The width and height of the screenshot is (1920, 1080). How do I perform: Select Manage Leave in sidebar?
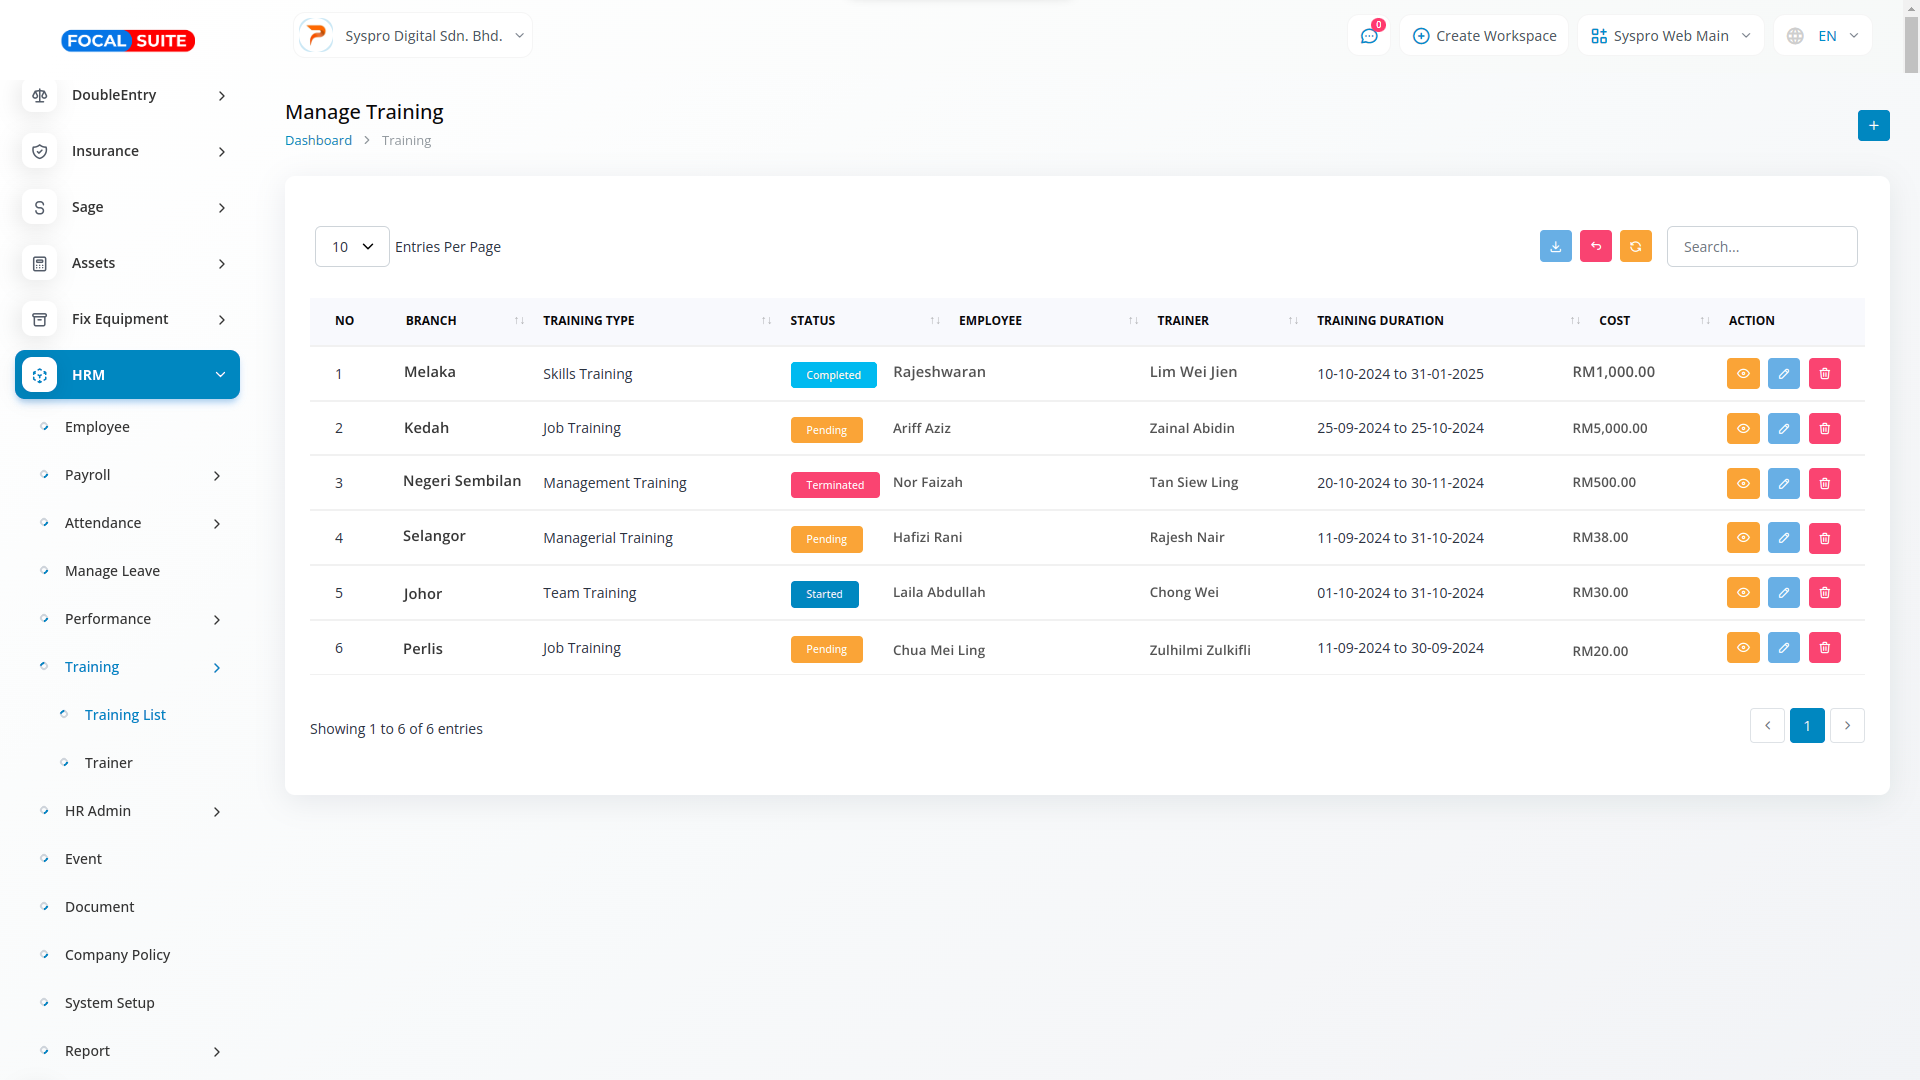112,571
